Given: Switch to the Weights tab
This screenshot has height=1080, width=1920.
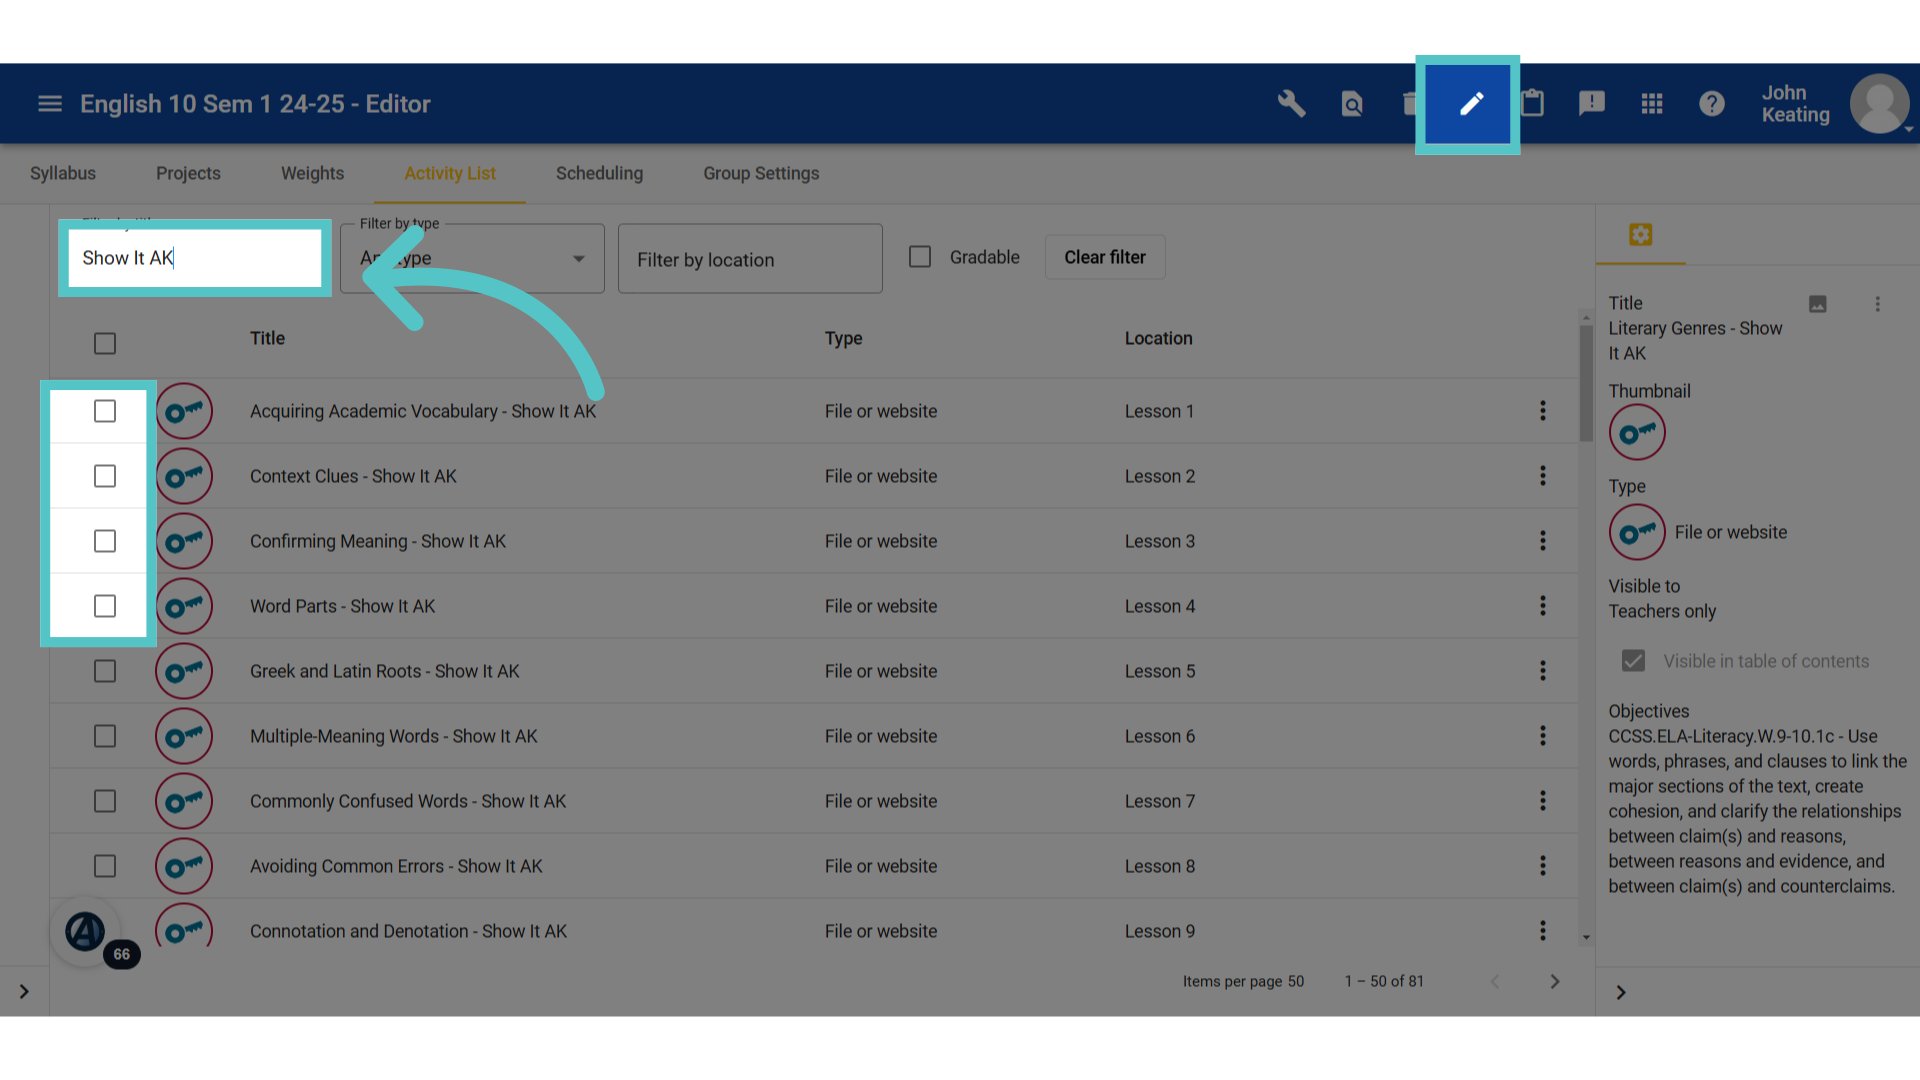Looking at the screenshot, I should click(312, 173).
